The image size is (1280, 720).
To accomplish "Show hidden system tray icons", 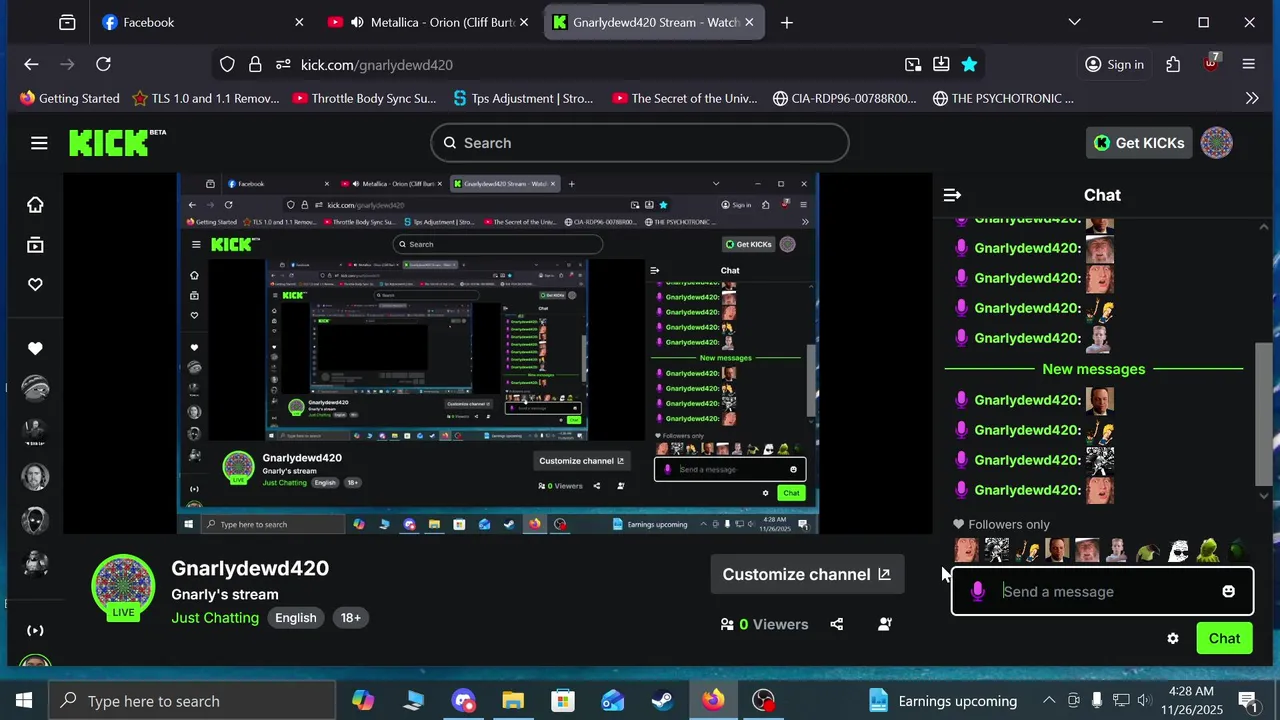I will point(1049,700).
